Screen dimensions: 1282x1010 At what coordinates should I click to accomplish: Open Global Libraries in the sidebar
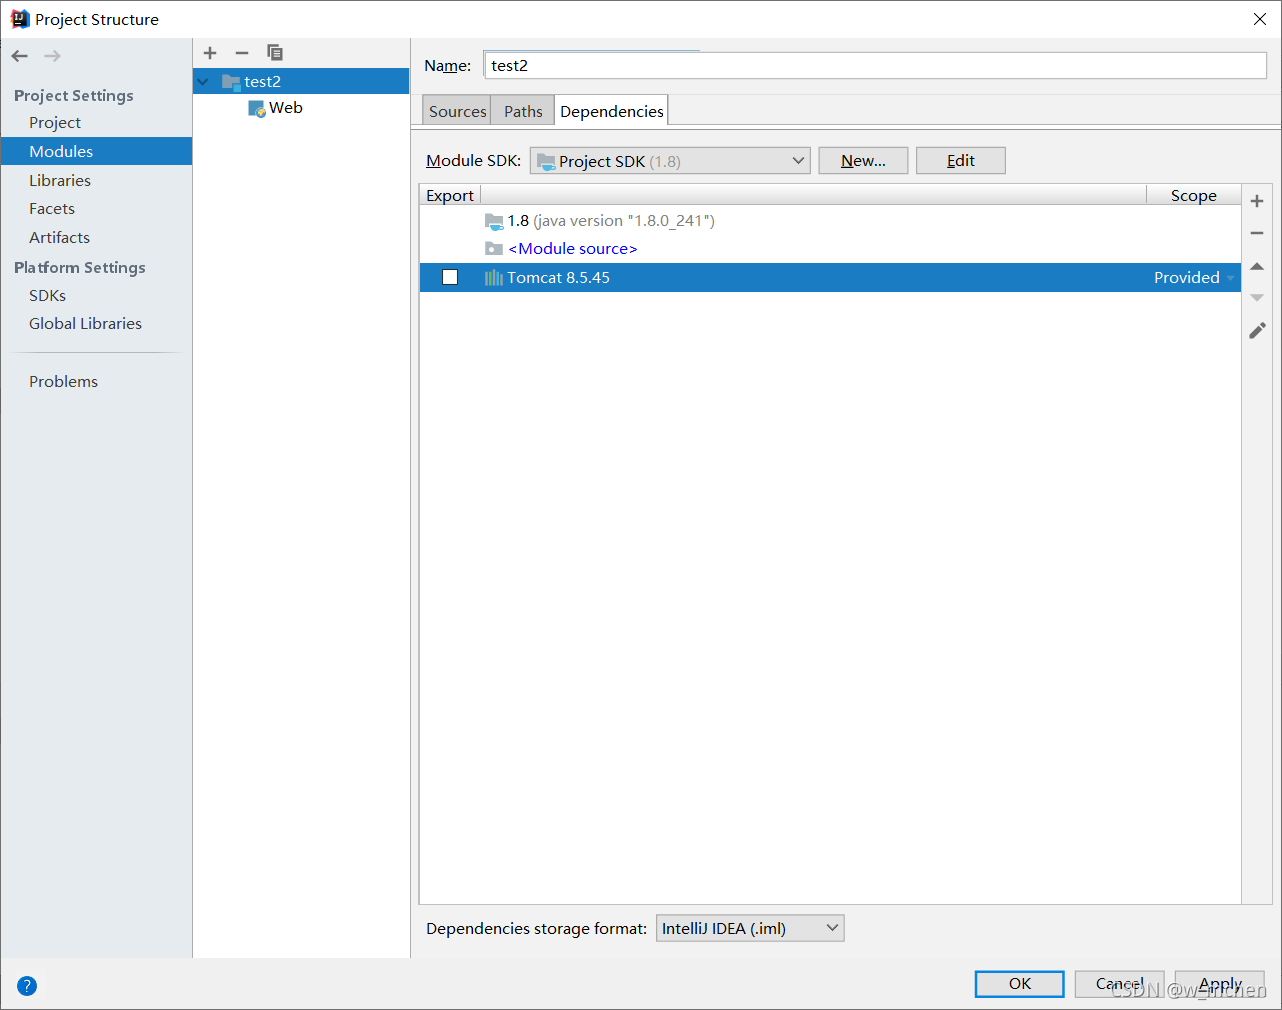(x=85, y=324)
